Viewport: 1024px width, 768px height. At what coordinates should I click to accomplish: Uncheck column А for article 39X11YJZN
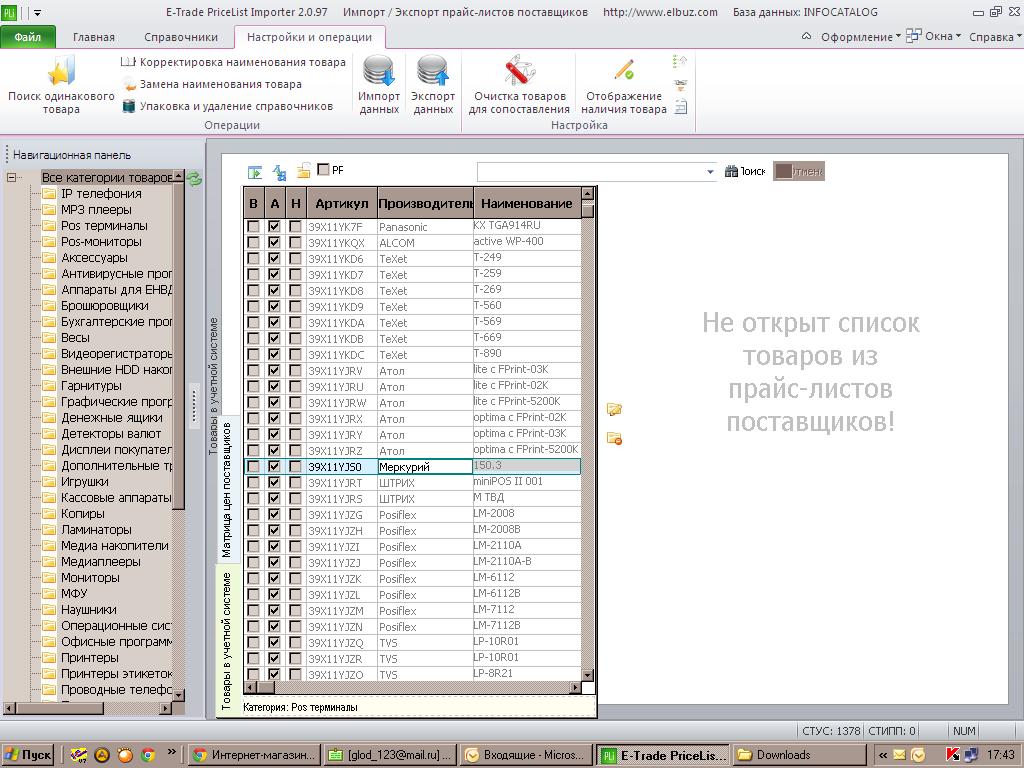tap(274, 626)
